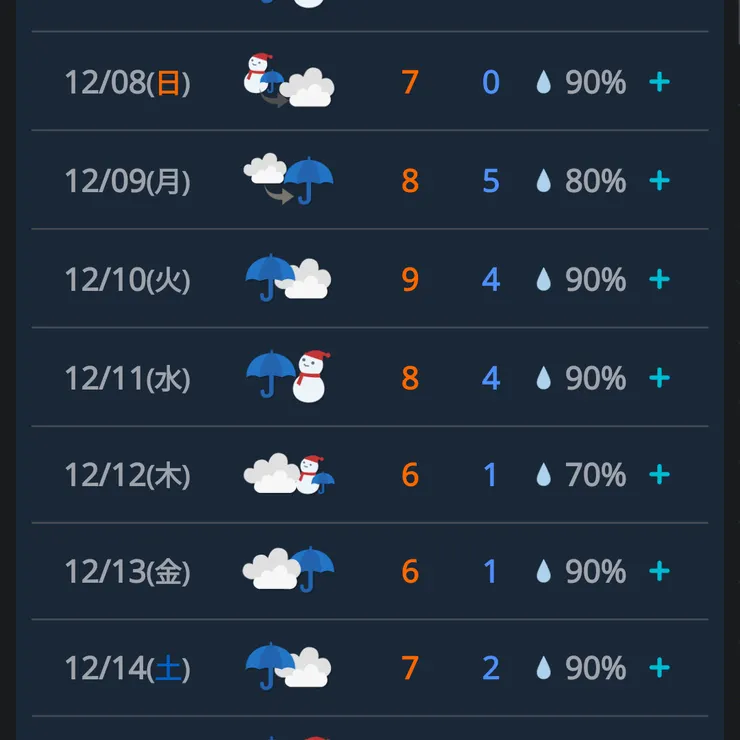The height and width of the screenshot is (740, 740).
Task: Show more for 12/13 forecast
Action: tap(659, 570)
